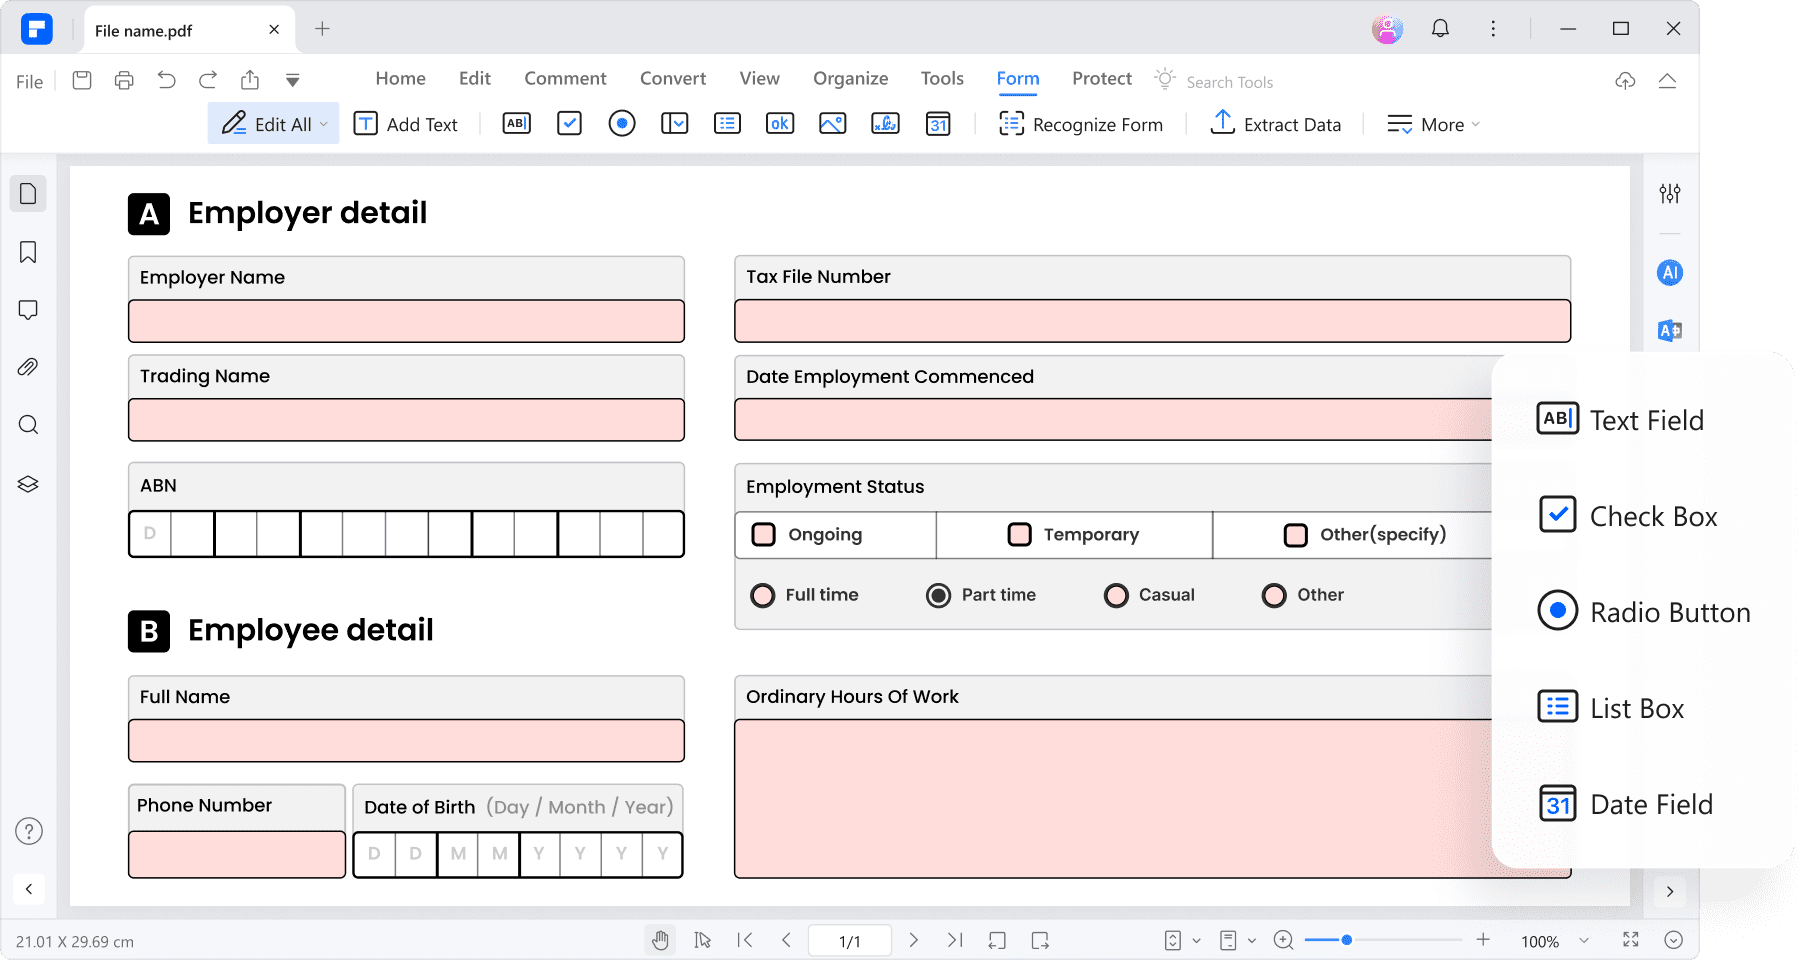
Task: Choose Date Field from the popup menu
Action: [x=1625, y=804]
